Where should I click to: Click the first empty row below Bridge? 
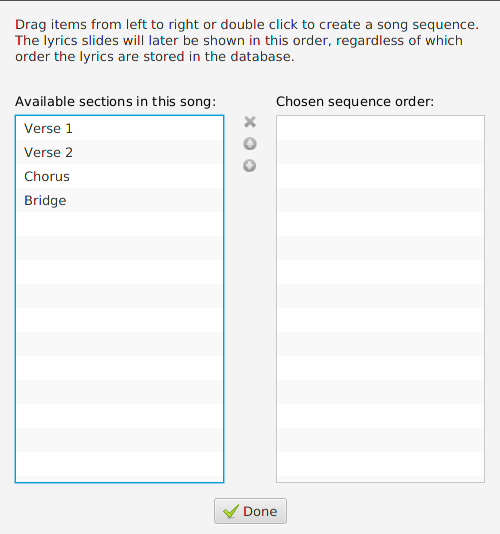point(120,224)
